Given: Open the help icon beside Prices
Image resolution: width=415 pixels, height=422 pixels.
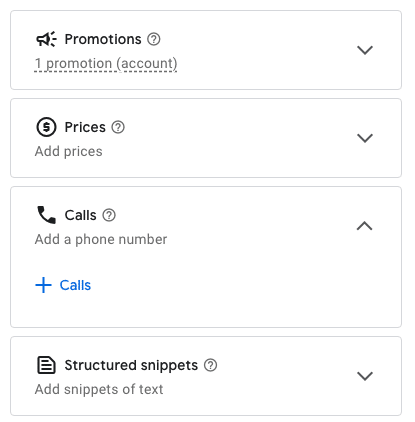Looking at the screenshot, I should point(118,127).
